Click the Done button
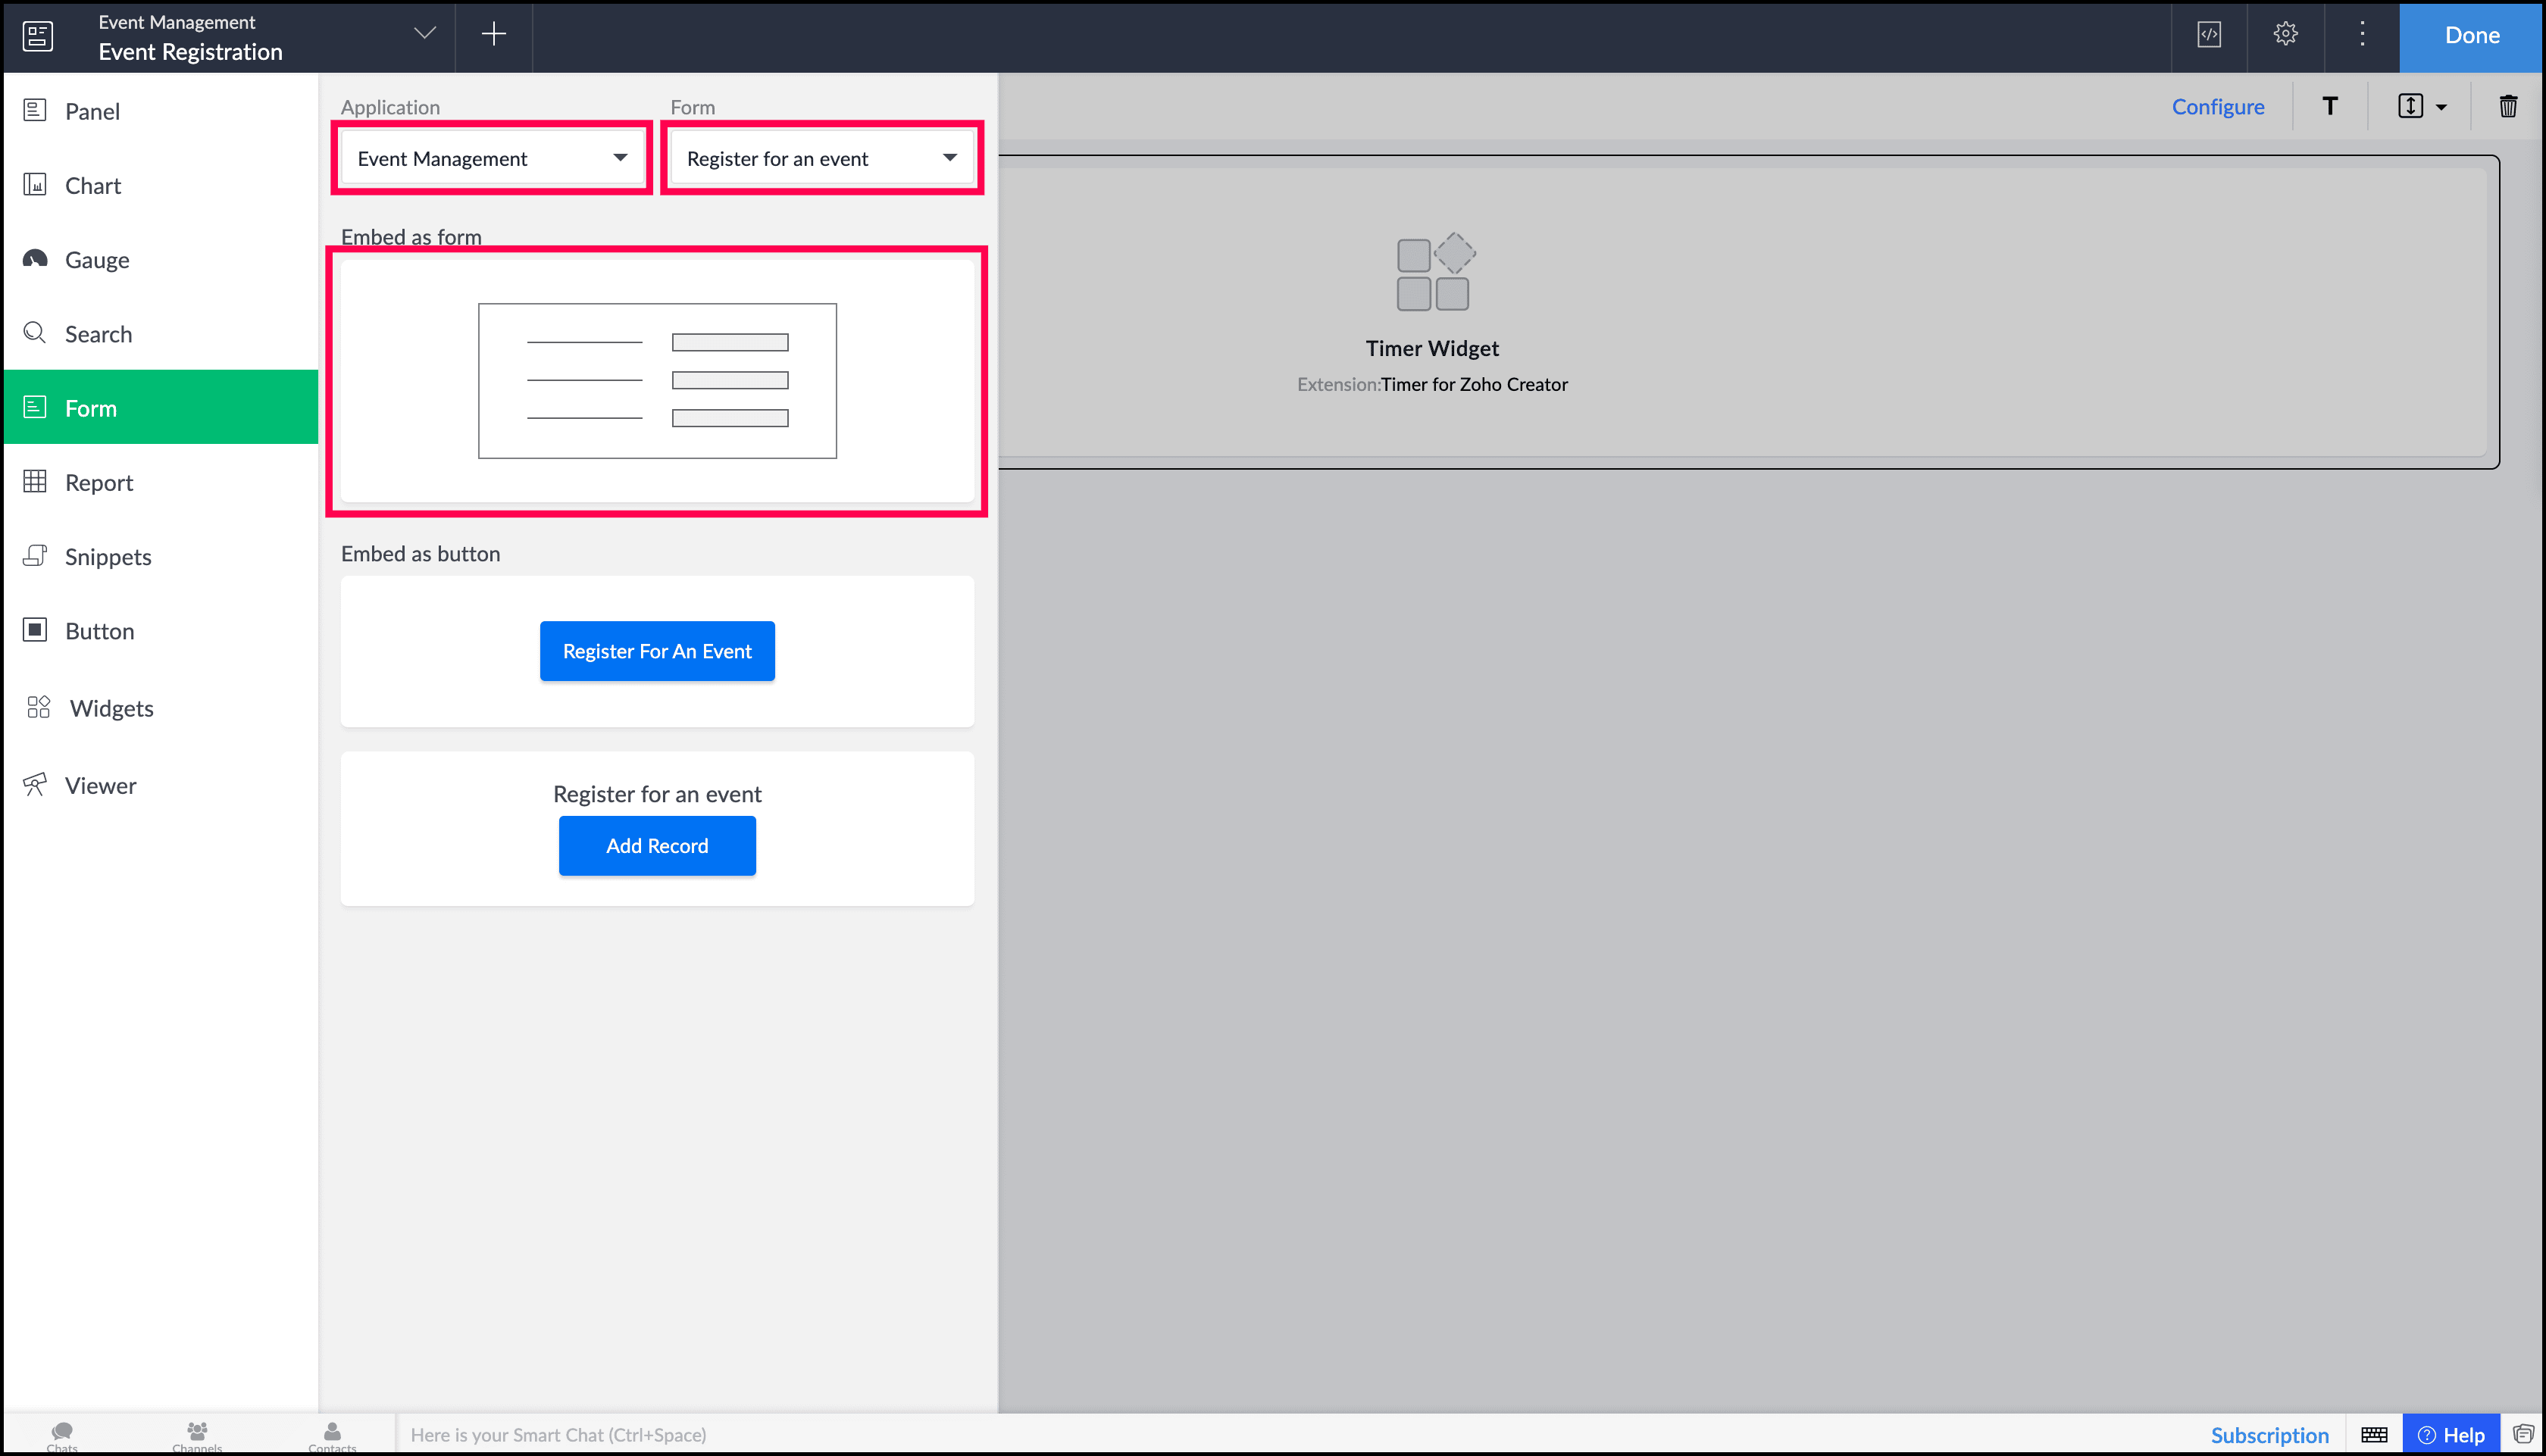The height and width of the screenshot is (1456, 2546). tap(2471, 35)
